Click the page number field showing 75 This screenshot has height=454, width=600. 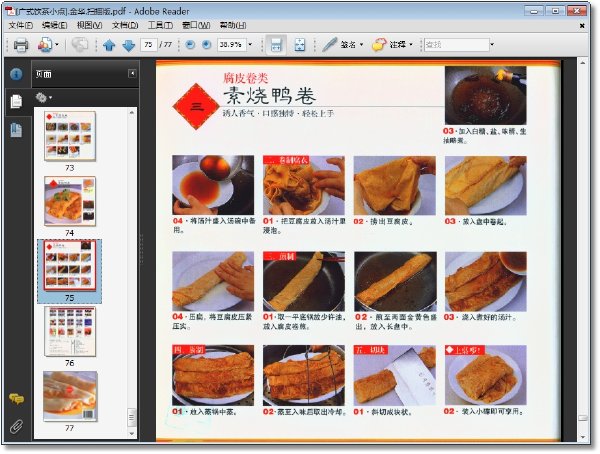point(148,45)
